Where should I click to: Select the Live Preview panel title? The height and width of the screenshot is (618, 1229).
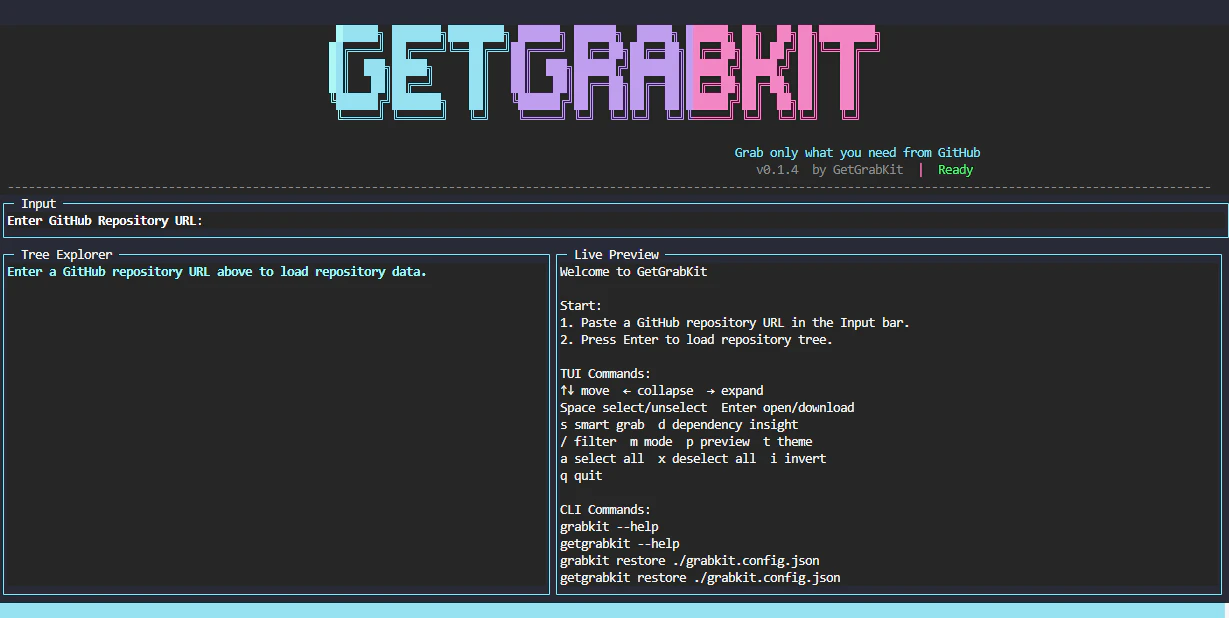[x=616, y=255]
